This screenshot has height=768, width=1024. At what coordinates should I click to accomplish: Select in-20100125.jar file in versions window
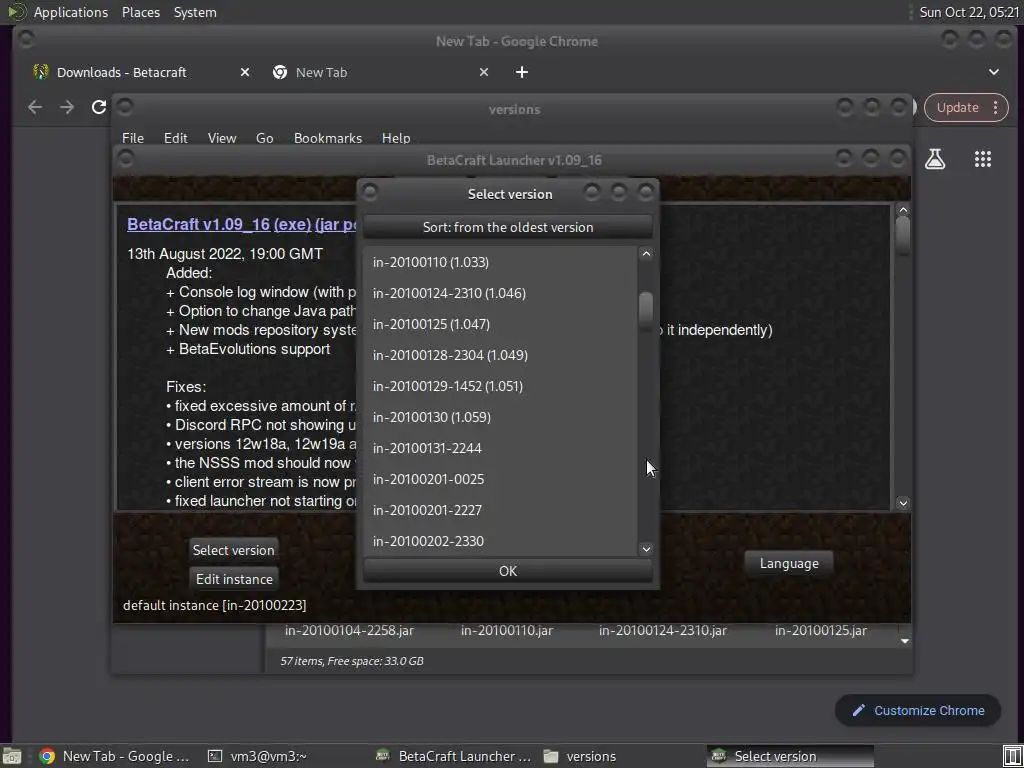point(821,630)
